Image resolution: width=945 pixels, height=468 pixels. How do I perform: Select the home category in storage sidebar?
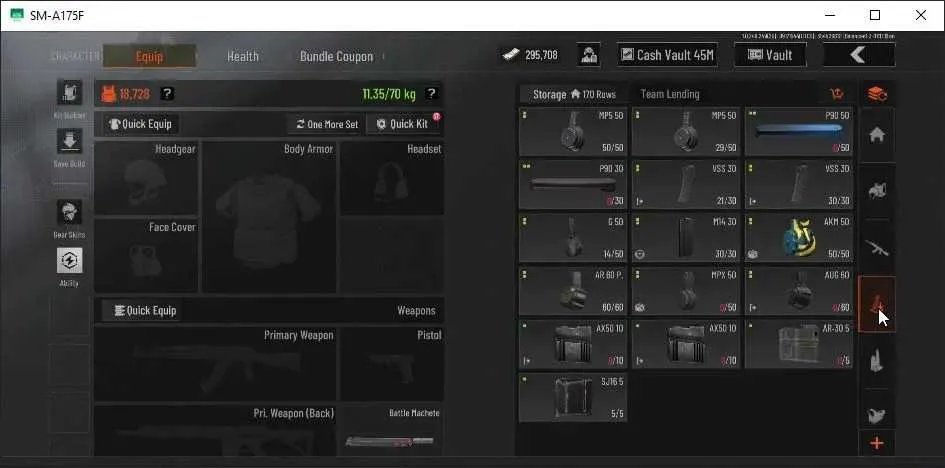coord(877,135)
